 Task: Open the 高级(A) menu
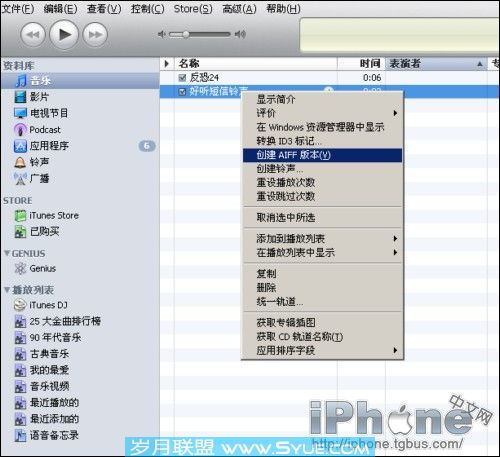239,9
